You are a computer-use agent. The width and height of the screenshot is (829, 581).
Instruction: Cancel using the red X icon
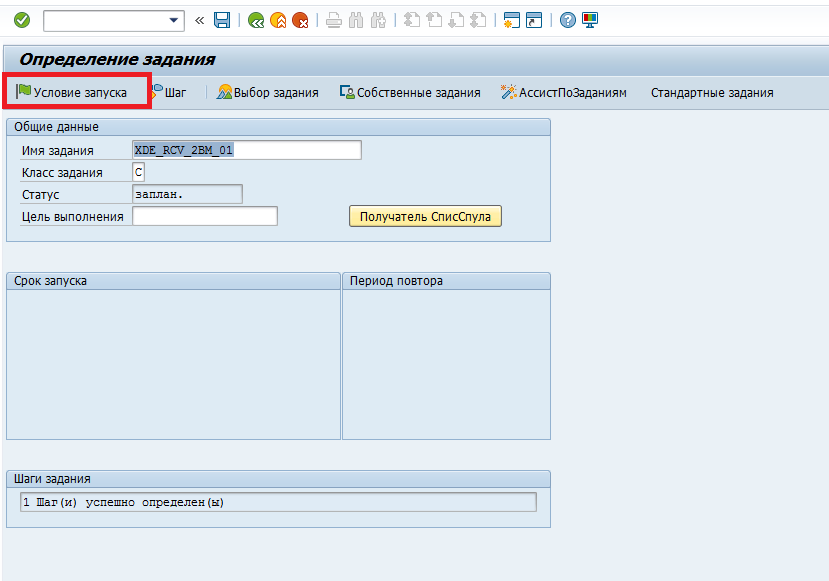300,20
